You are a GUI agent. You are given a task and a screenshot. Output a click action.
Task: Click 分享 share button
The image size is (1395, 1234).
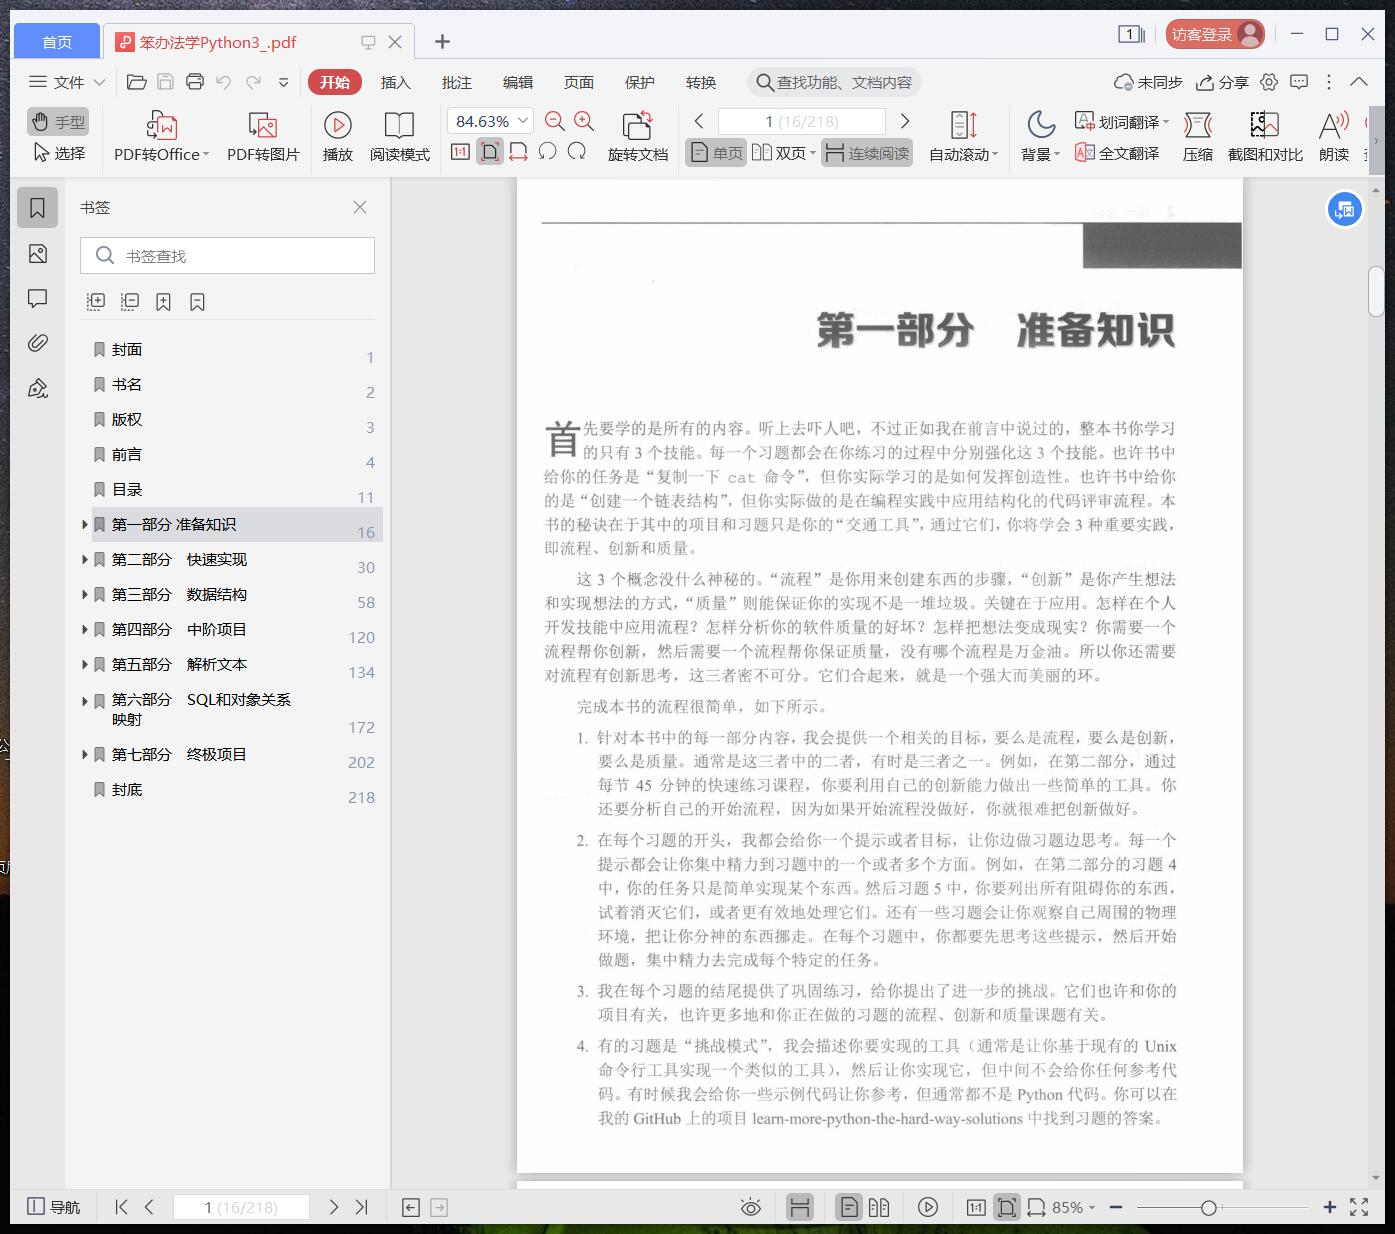(x=1223, y=82)
